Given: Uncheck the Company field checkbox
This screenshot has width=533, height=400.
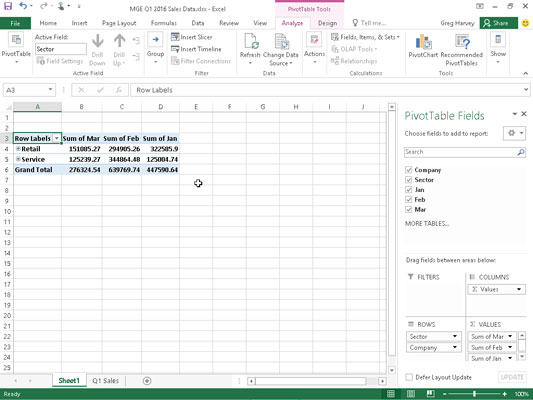Looking at the screenshot, I should pyautogui.click(x=409, y=170).
